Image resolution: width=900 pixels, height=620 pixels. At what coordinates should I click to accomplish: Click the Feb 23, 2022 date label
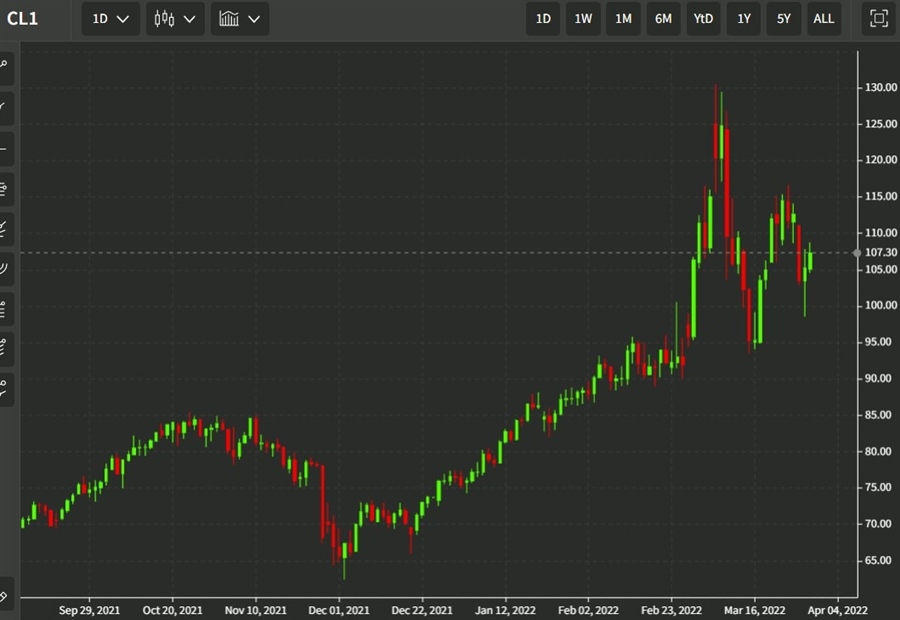[x=671, y=610]
